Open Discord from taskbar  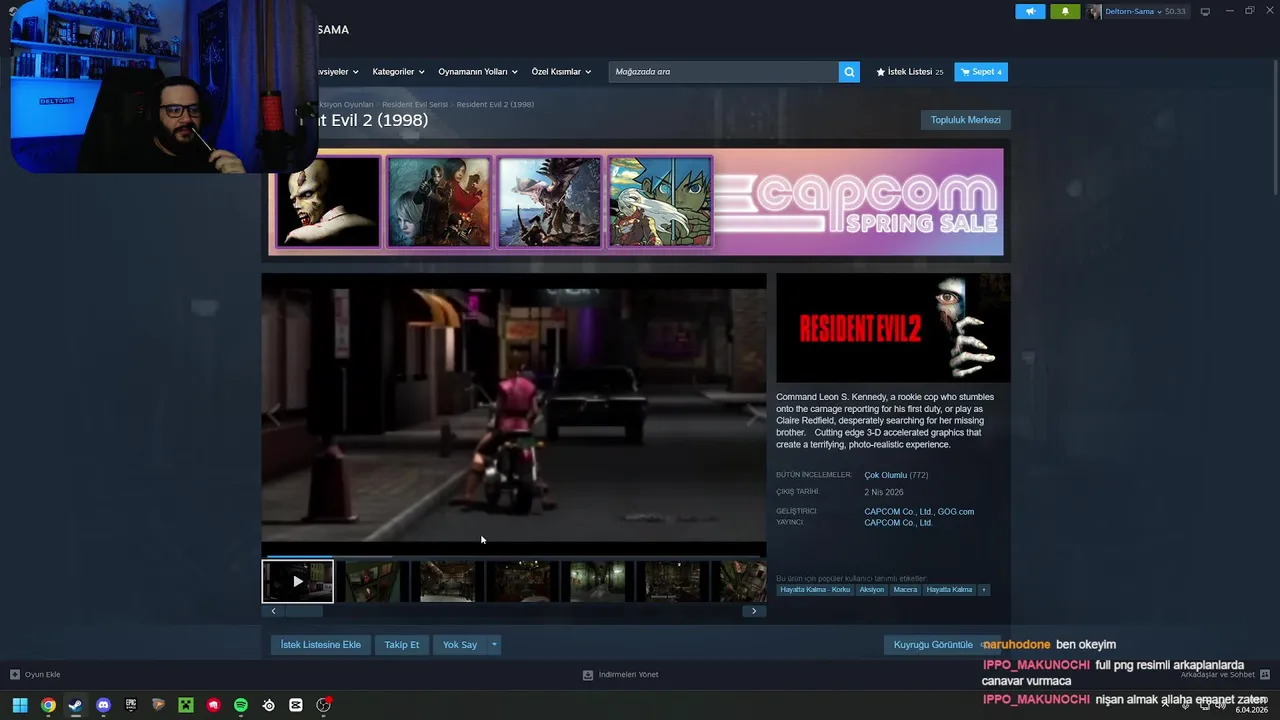point(103,705)
